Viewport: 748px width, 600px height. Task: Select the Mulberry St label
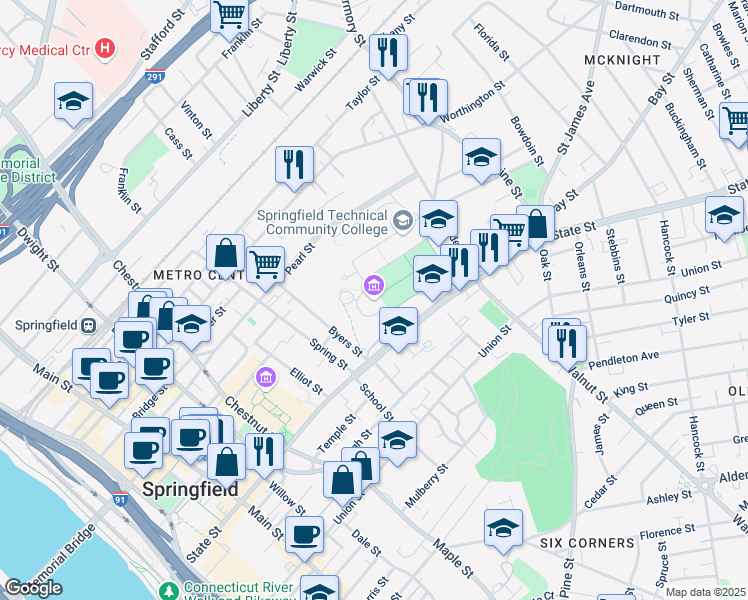[426, 486]
